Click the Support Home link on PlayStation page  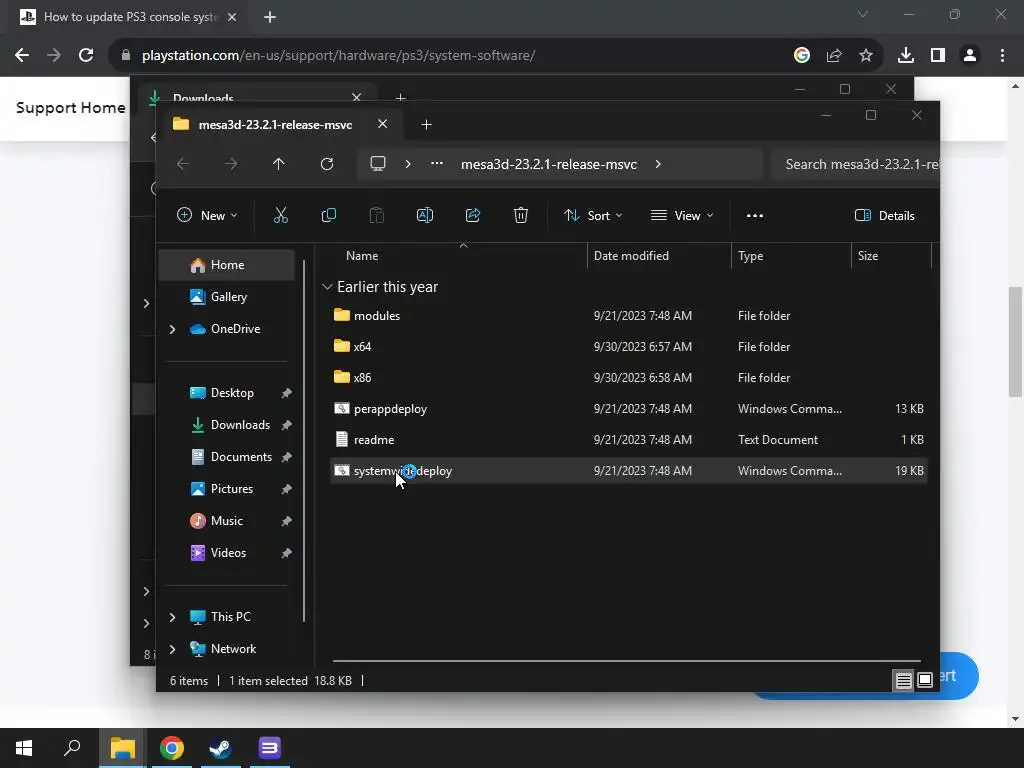[71, 108]
